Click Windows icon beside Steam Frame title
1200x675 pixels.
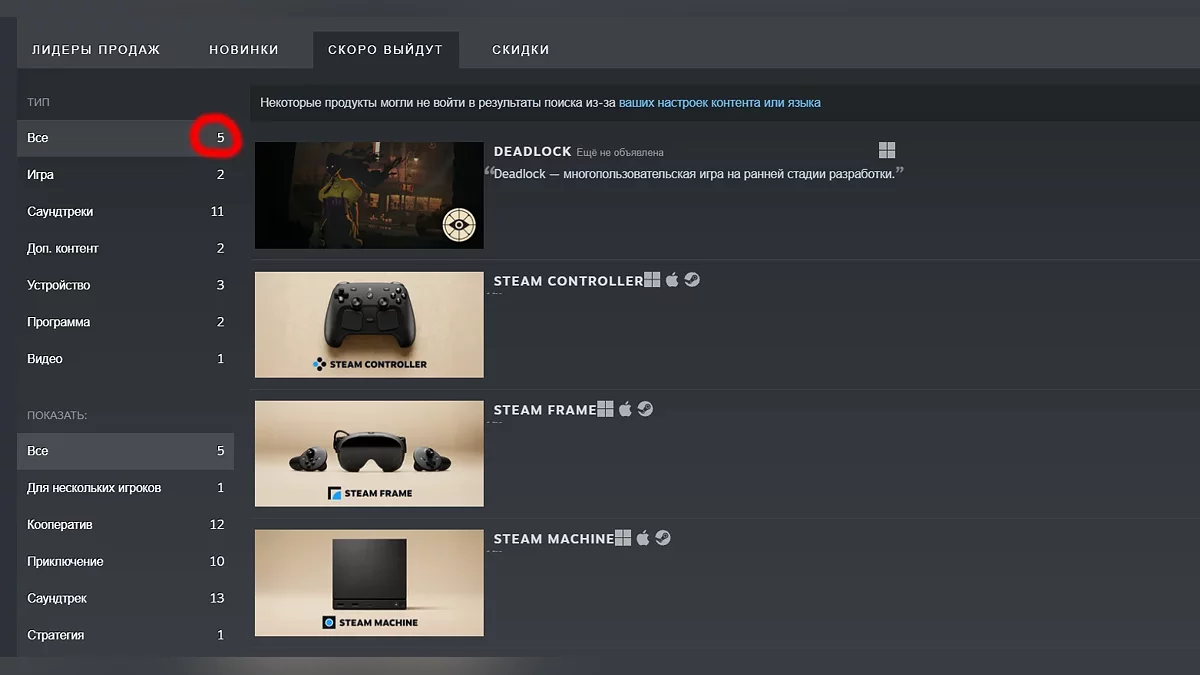(x=605, y=409)
